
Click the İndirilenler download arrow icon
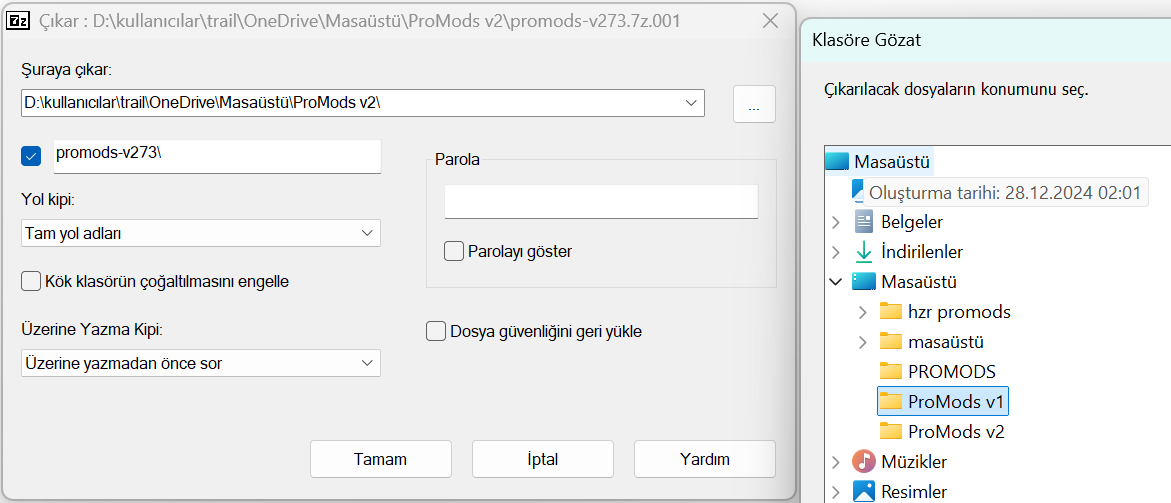tap(864, 252)
